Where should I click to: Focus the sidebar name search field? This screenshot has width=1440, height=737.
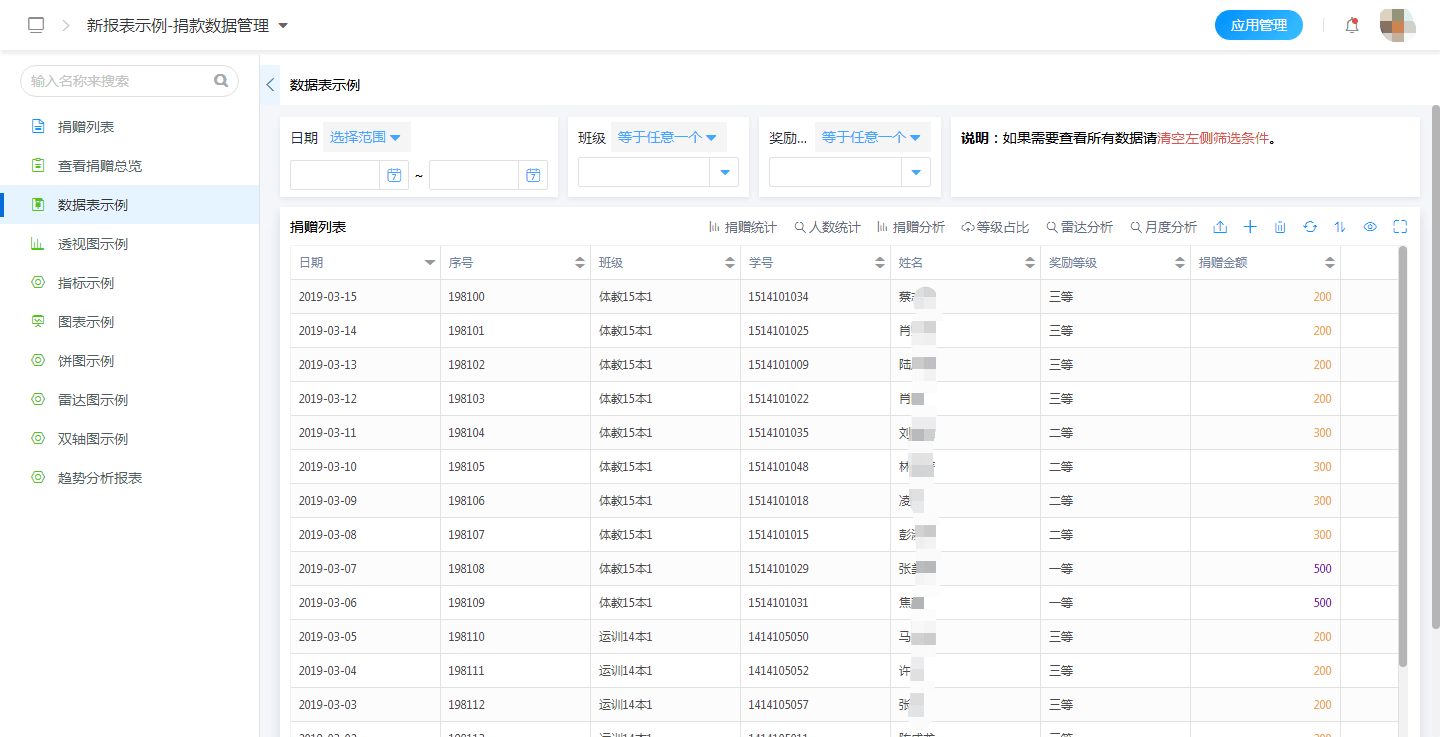pyautogui.click(x=129, y=81)
